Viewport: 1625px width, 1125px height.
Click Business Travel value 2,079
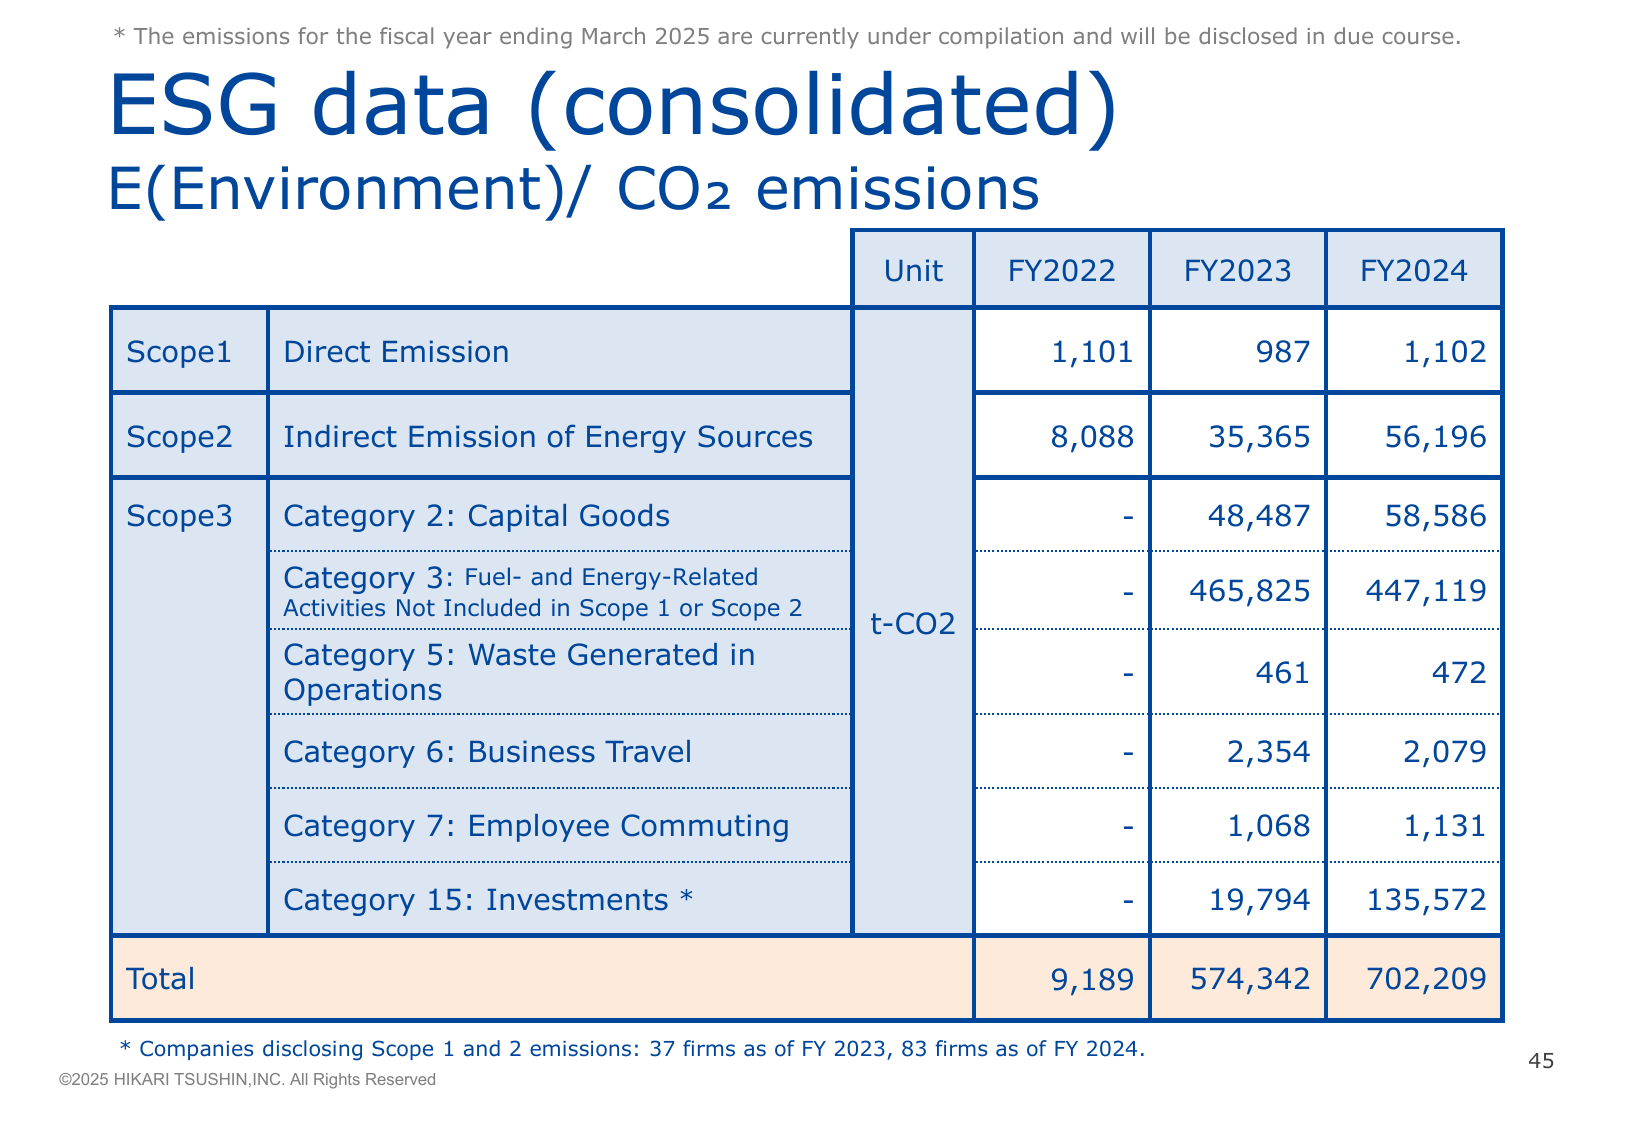(x=1445, y=752)
